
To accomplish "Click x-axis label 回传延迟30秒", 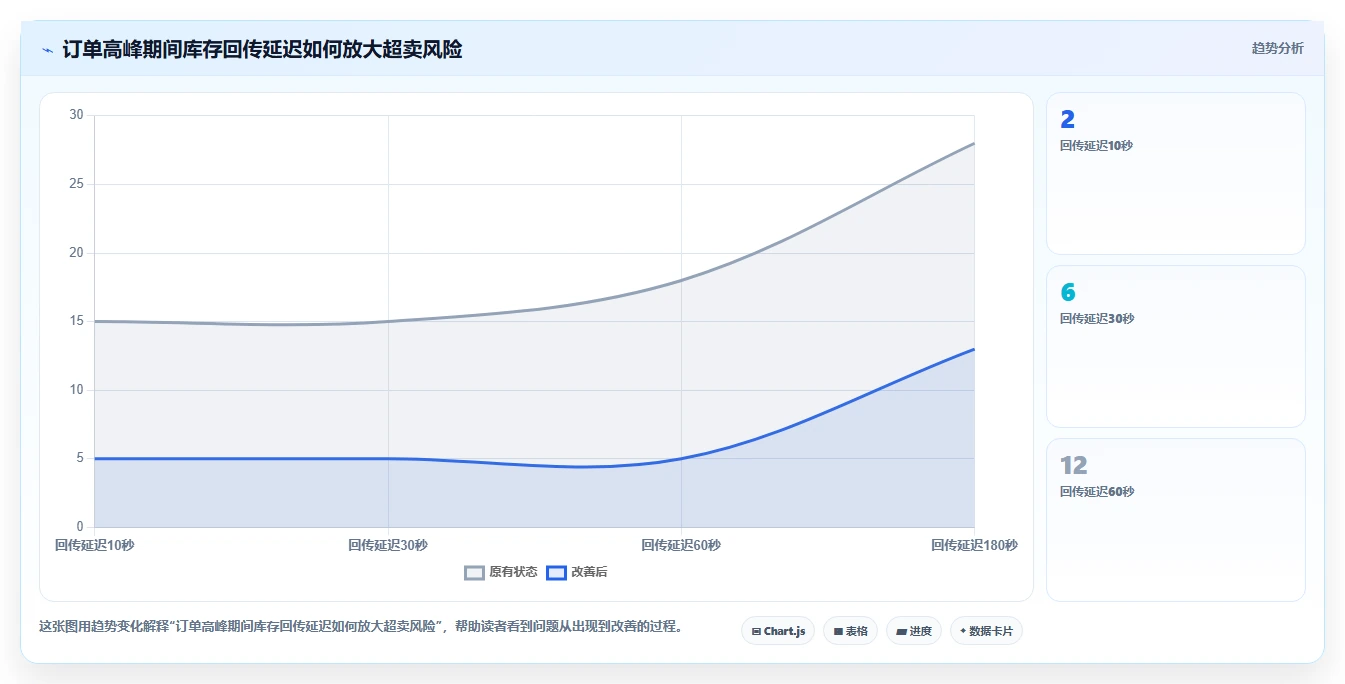I will point(388,545).
